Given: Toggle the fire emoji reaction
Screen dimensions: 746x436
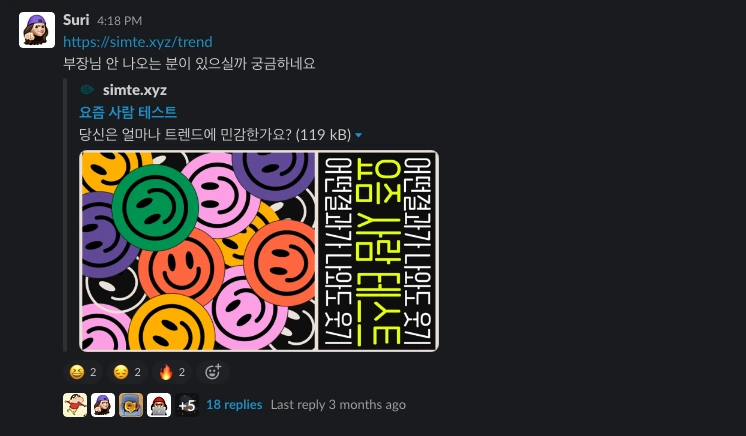Looking at the screenshot, I should click(x=171, y=372).
